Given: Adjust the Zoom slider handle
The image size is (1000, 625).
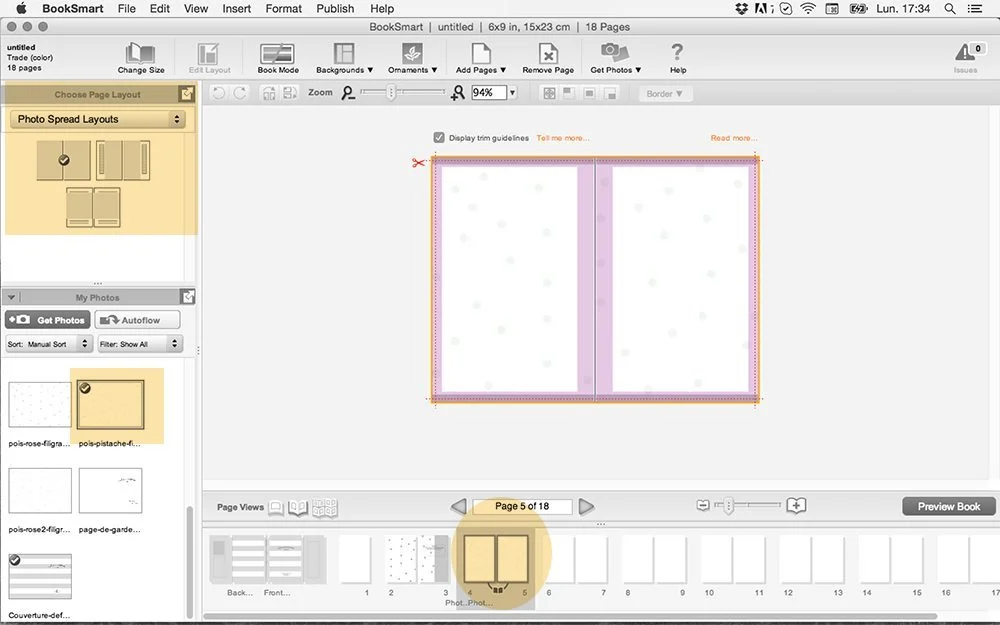Looking at the screenshot, I should (x=392, y=92).
